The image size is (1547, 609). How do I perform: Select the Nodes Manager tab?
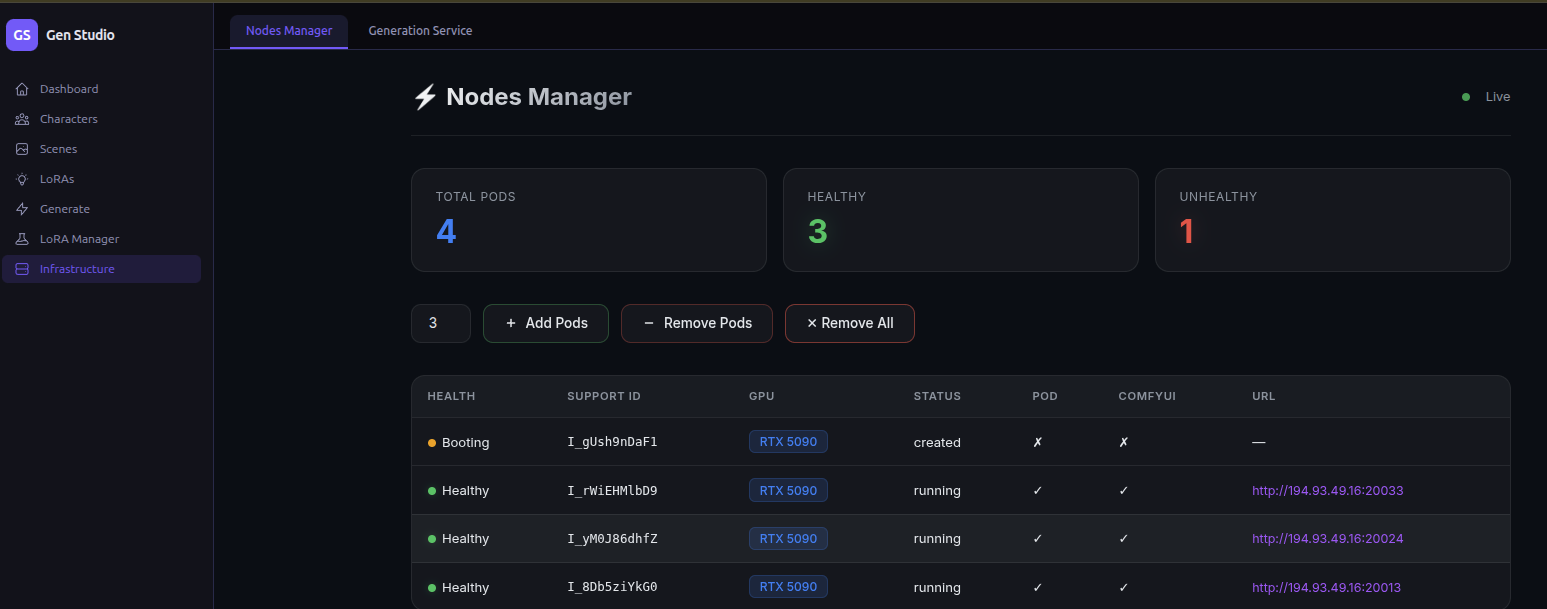[x=289, y=31]
